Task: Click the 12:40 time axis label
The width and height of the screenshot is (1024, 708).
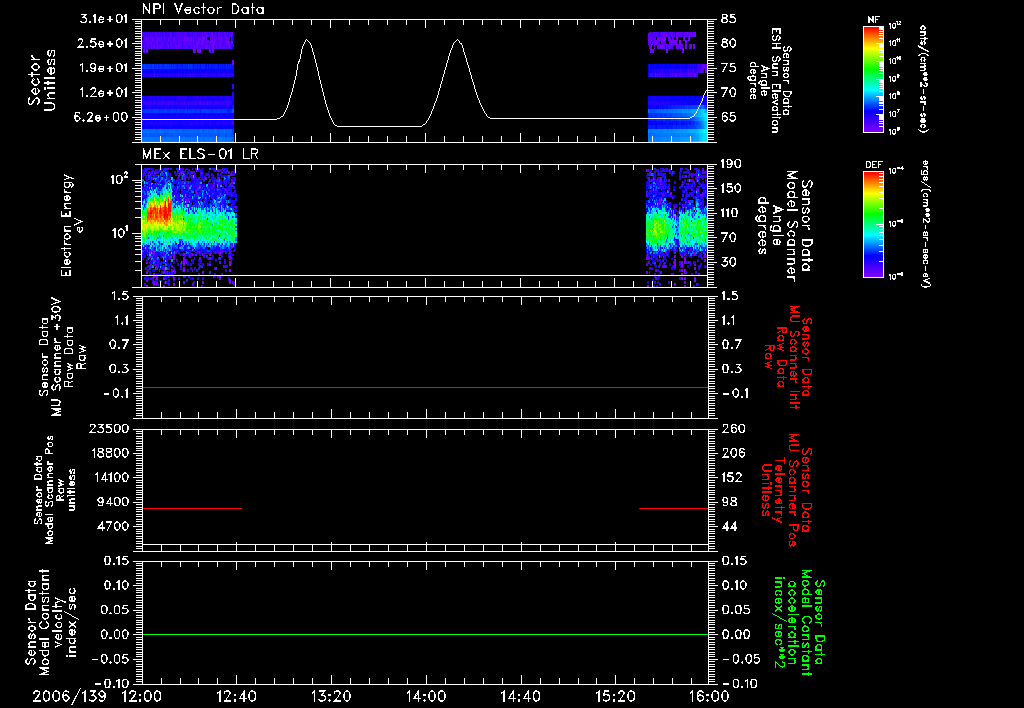Action: coord(236,696)
